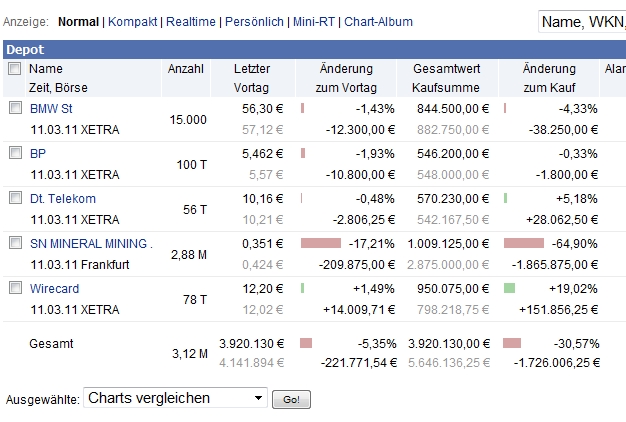This screenshot has height=422, width=626.
Task: Click the Name, WKN search field
Action: pyautogui.click(x=581, y=21)
